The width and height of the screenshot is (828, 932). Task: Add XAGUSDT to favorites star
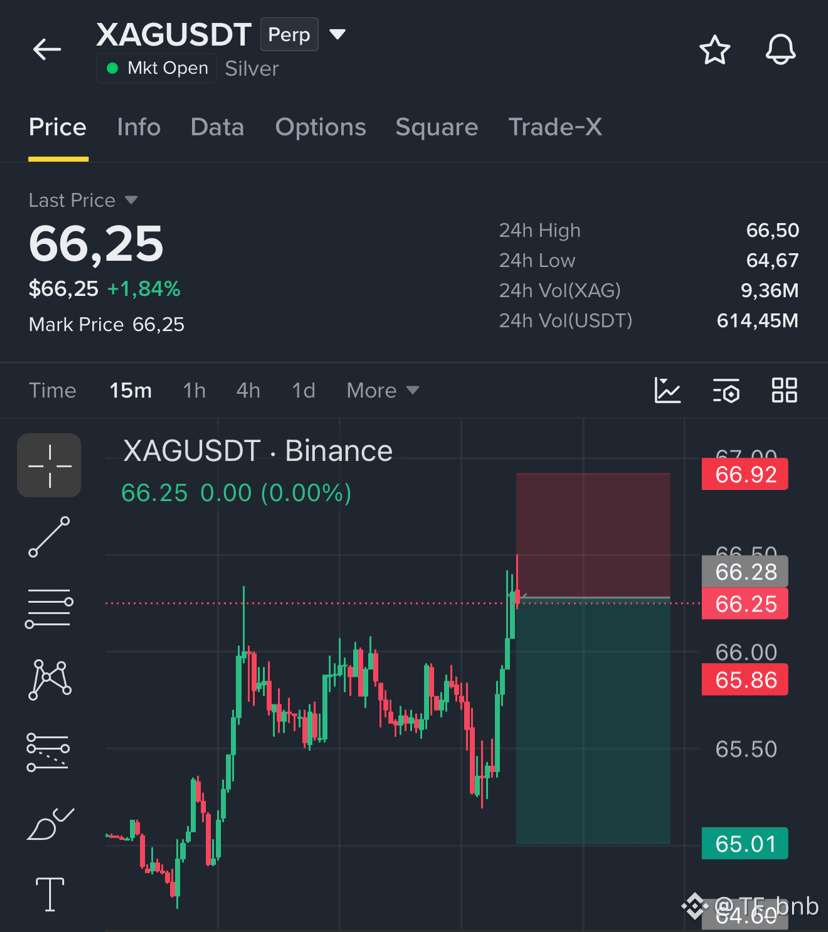pos(714,50)
